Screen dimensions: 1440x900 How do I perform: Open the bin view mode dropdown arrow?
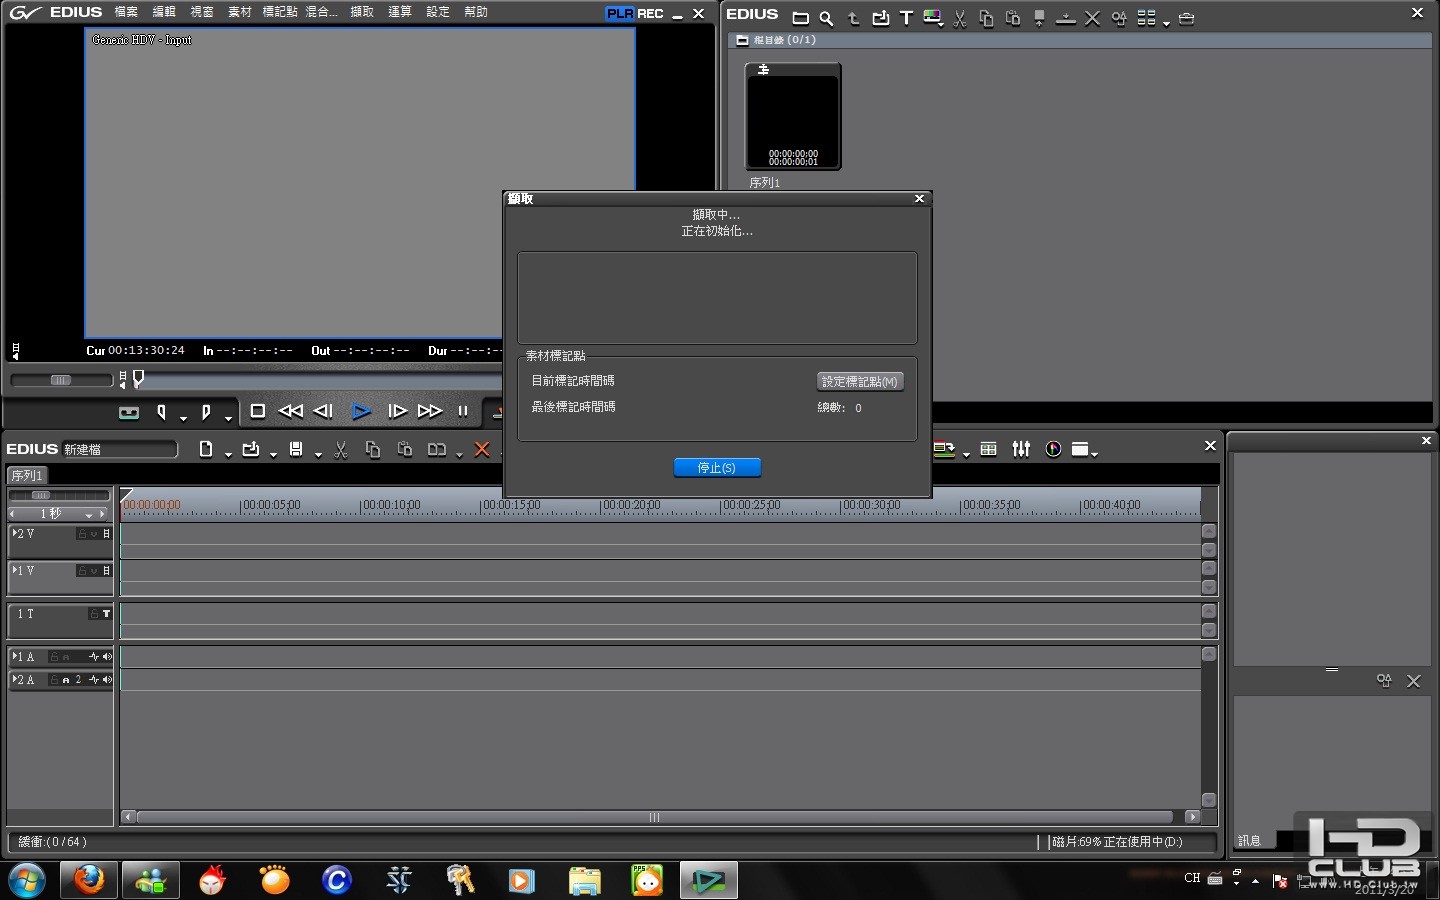tap(1167, 22)
